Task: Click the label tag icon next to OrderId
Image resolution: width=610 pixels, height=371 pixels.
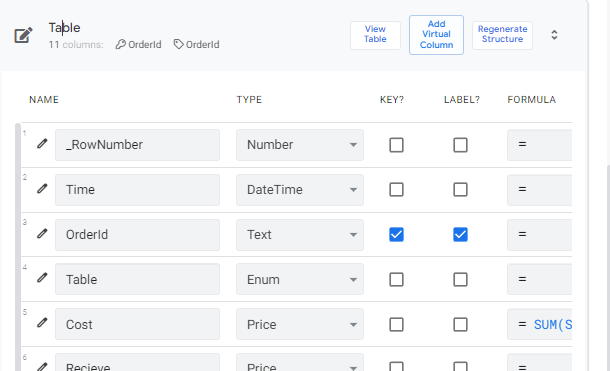Action: click(178, 44)
